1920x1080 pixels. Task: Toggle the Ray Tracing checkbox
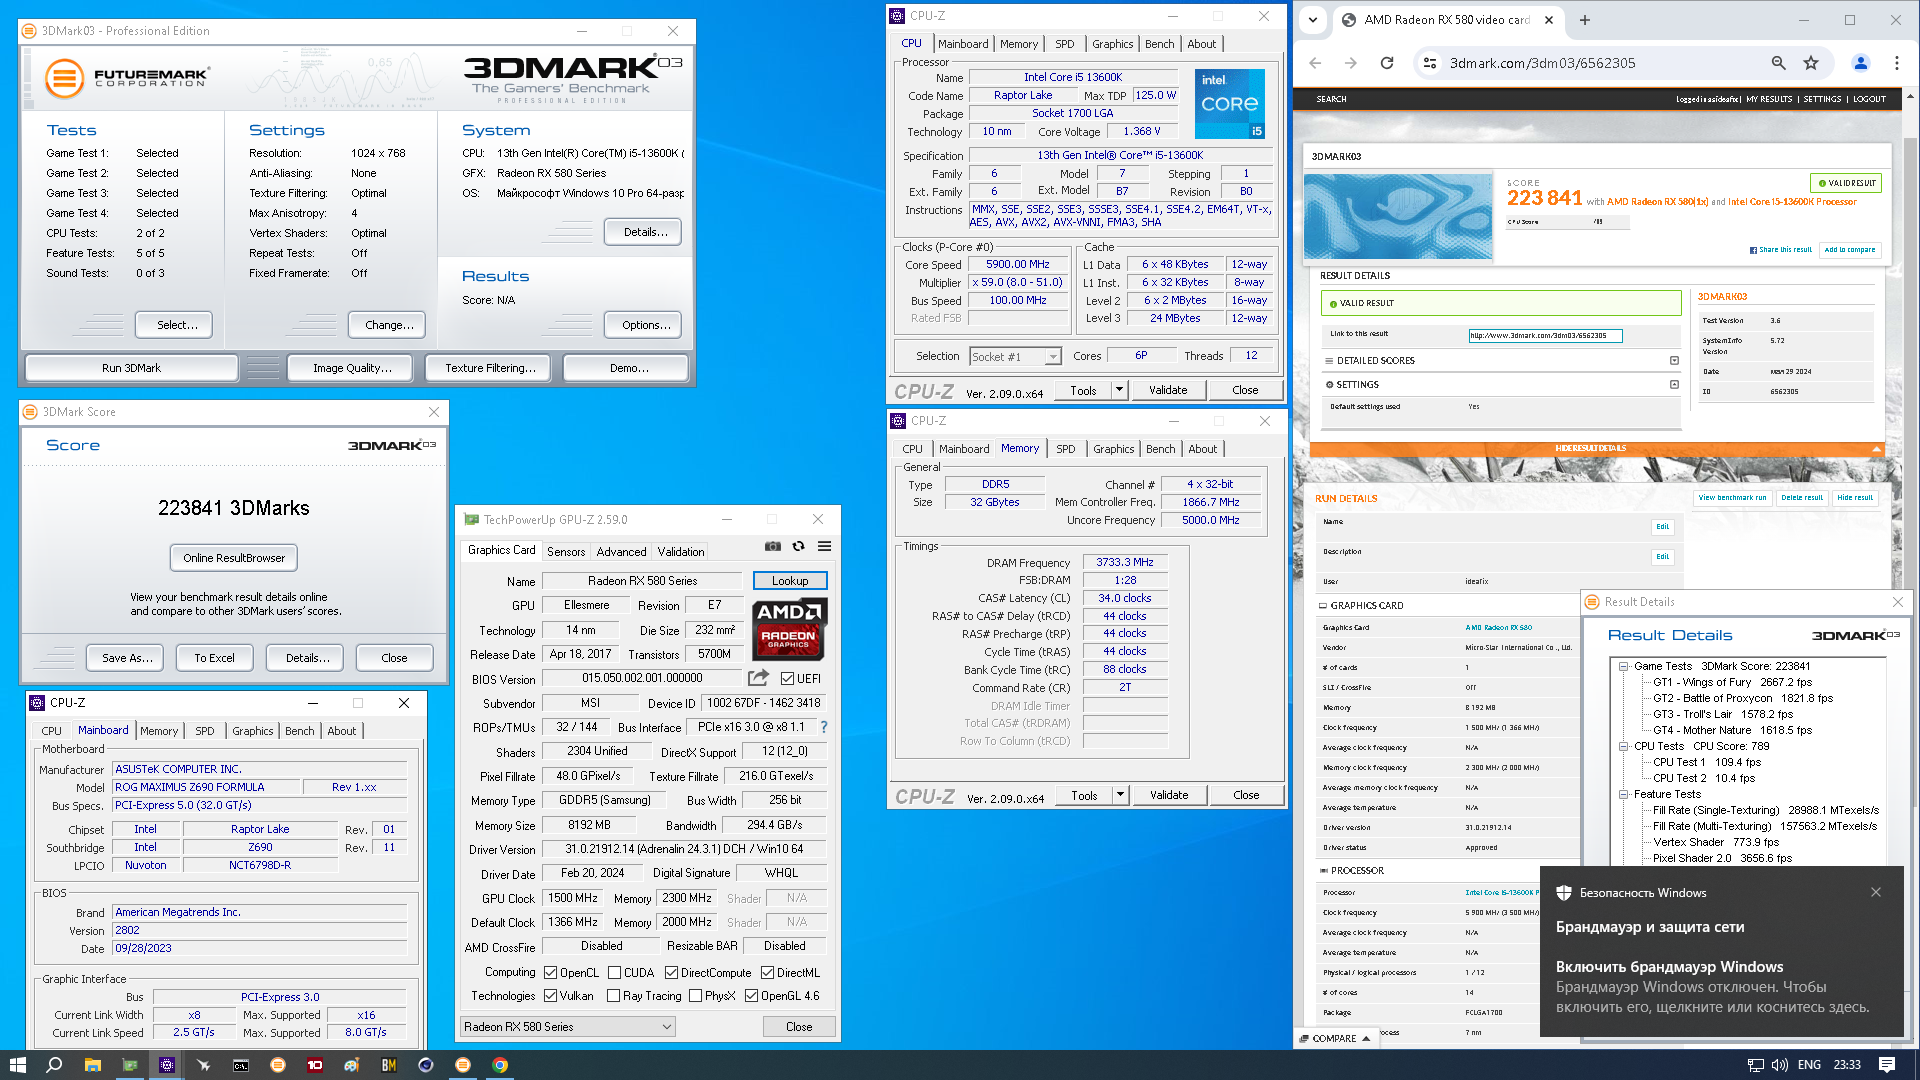click(614, 996)
